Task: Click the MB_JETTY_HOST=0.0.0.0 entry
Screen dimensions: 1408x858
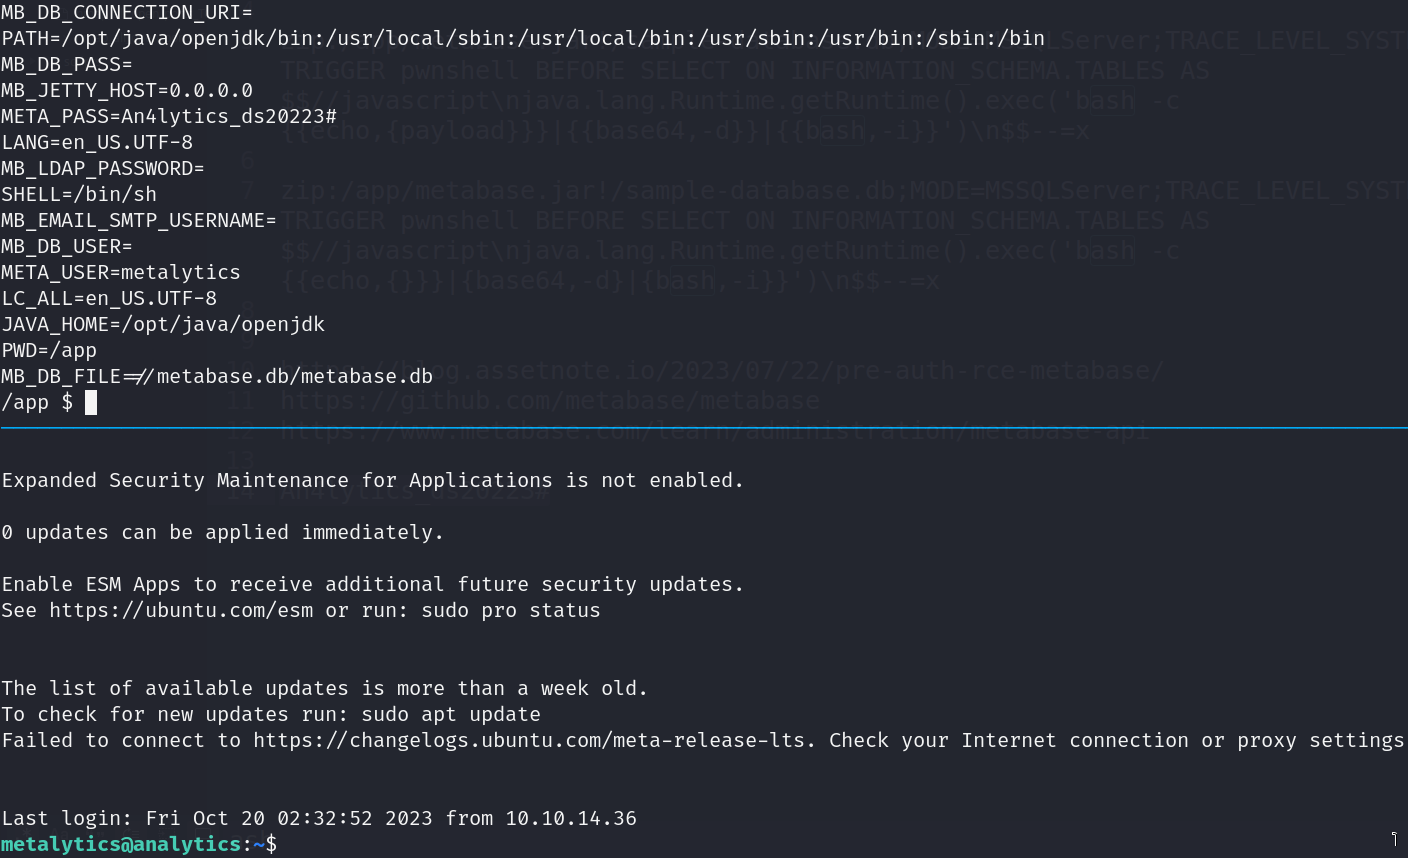Action: 127,90
